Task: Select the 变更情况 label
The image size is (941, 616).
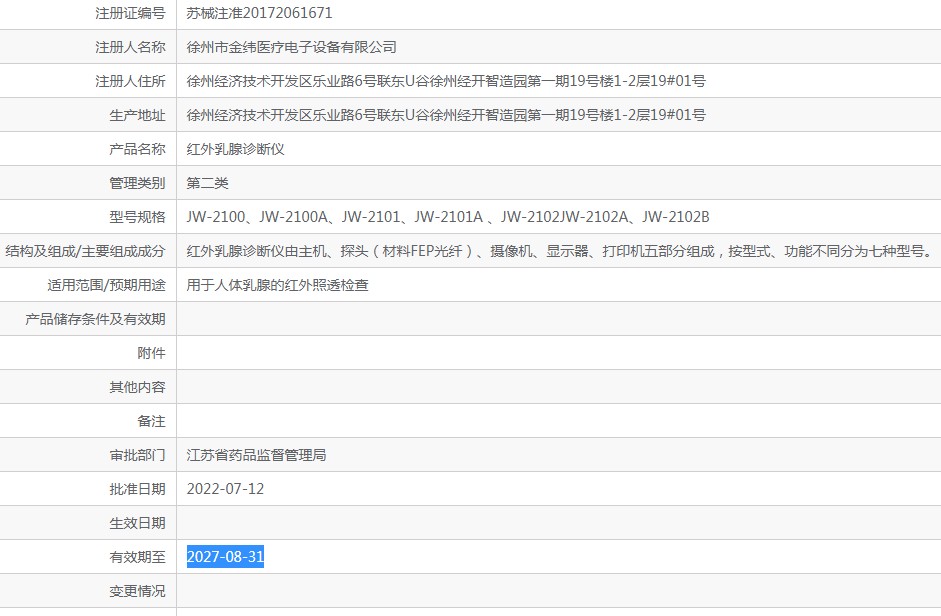Action: tap(137, 591)
